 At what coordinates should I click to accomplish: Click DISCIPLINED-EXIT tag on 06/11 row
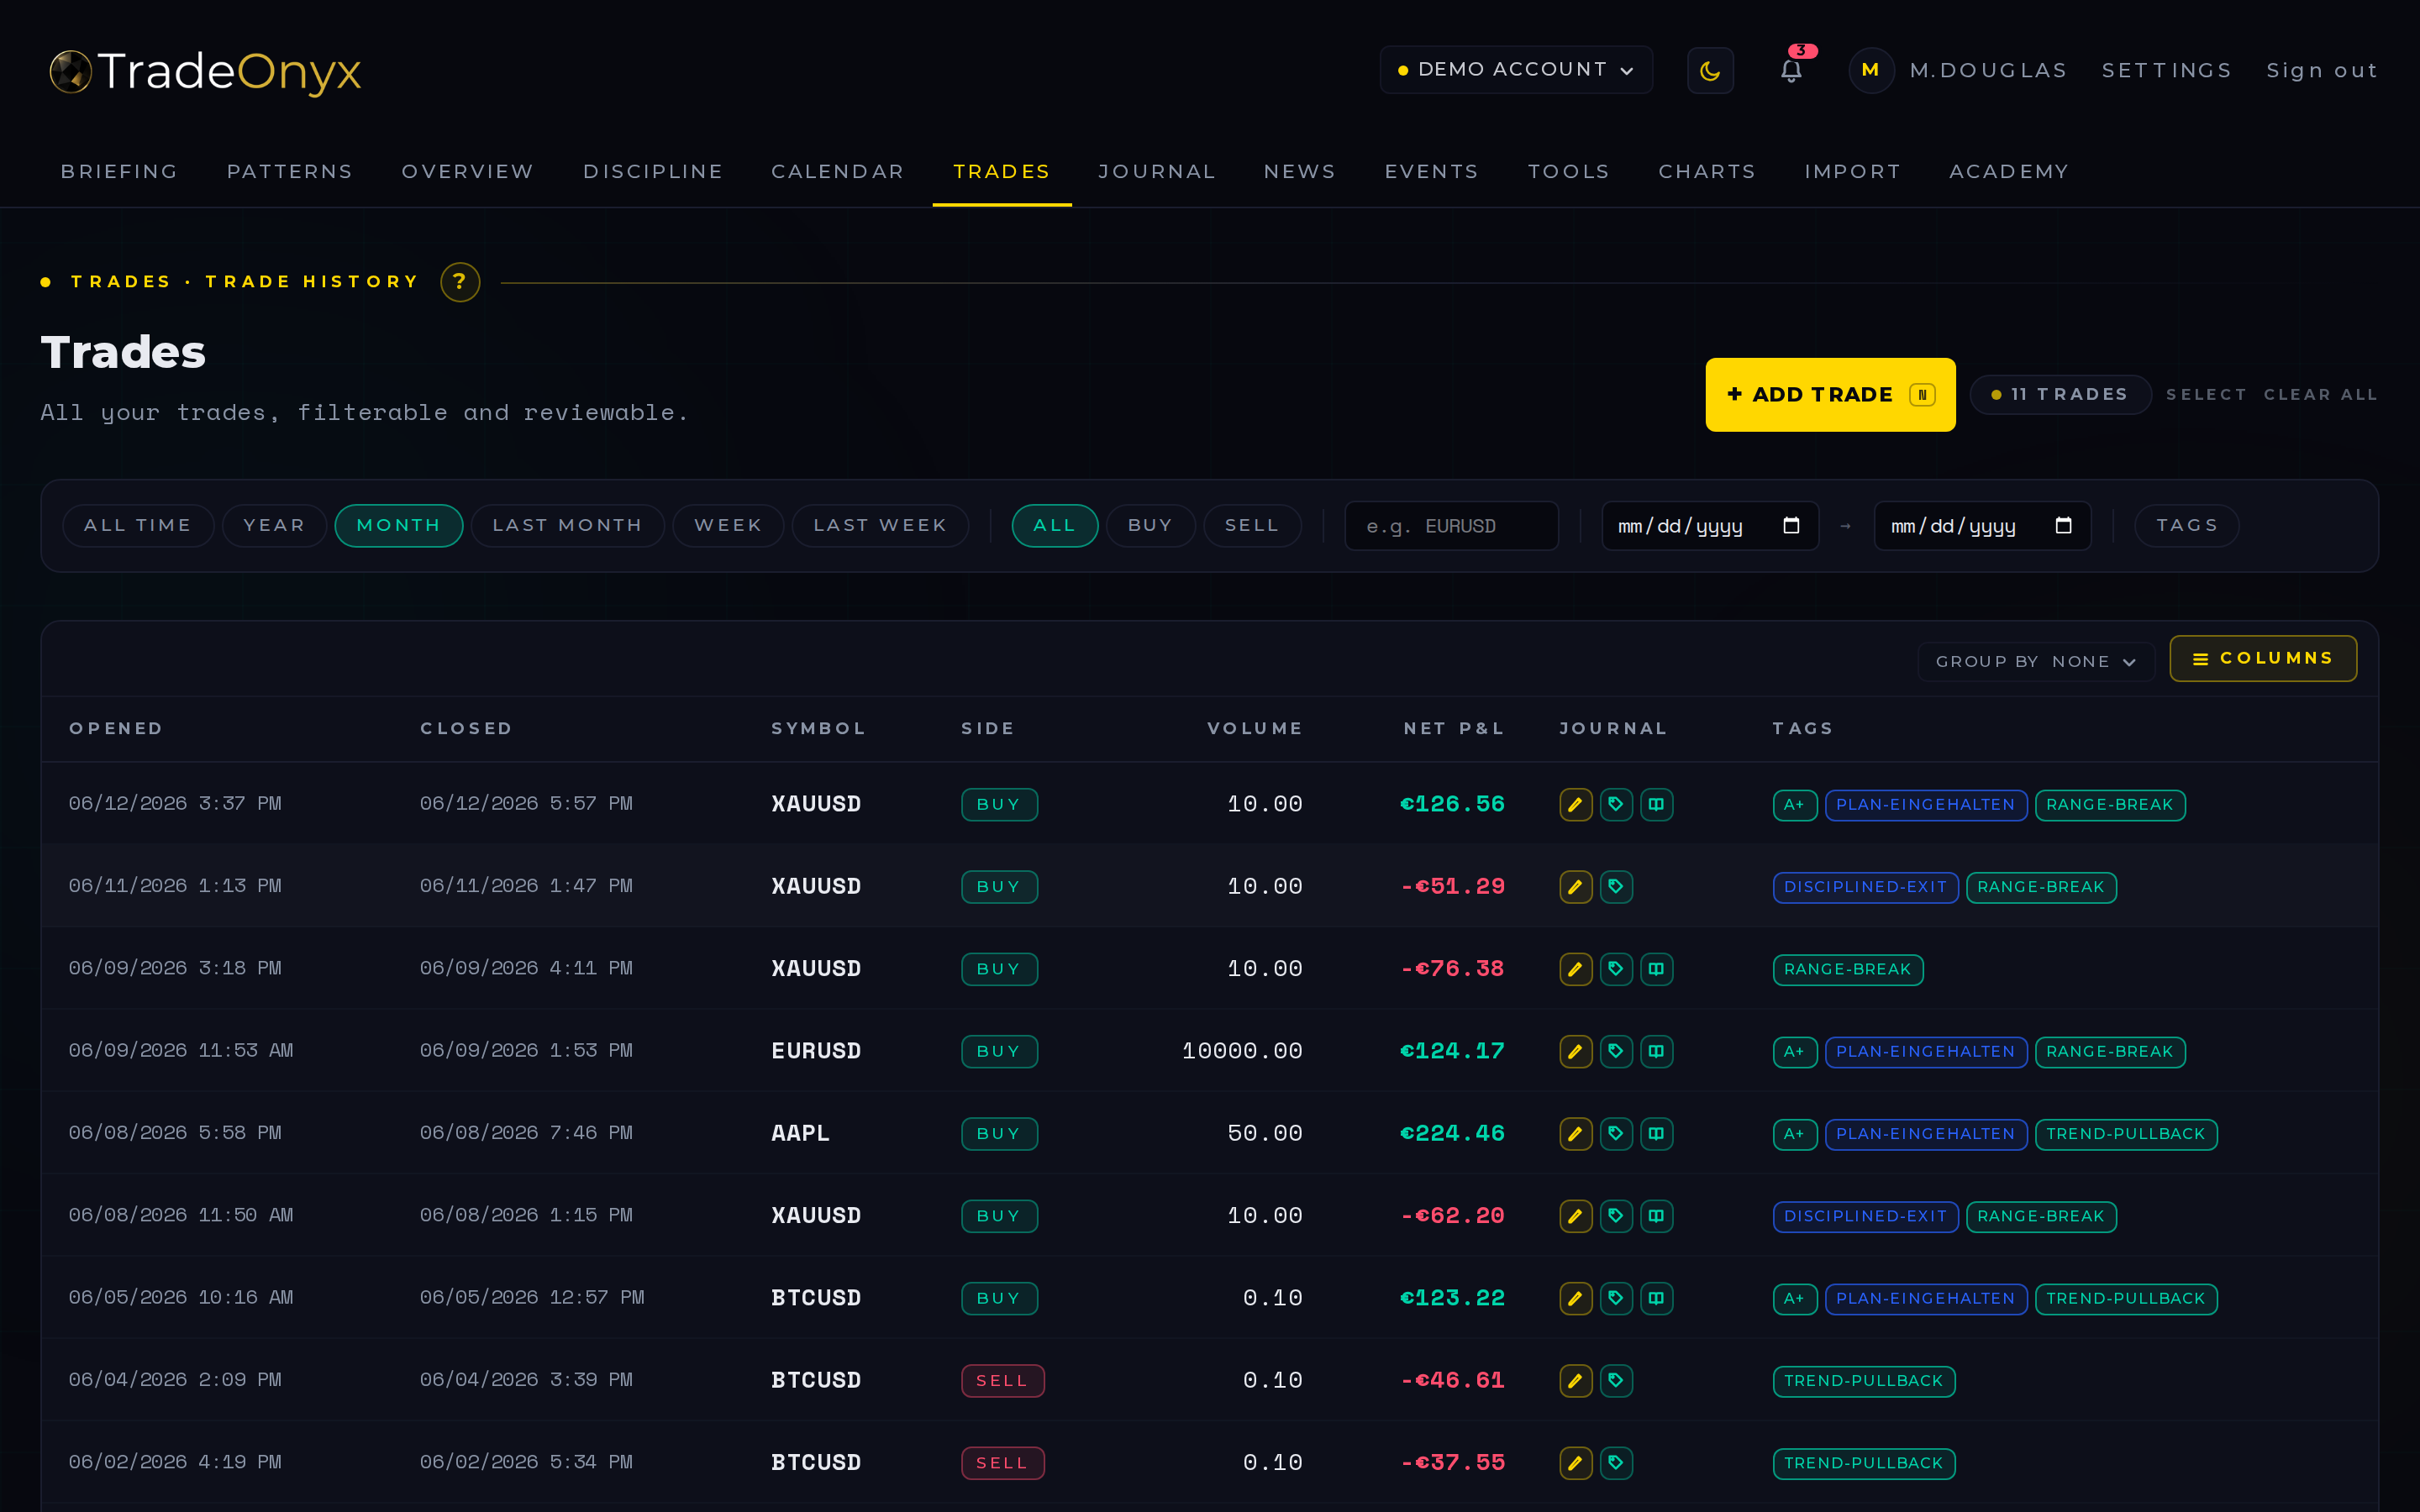tap(1865, 887)
